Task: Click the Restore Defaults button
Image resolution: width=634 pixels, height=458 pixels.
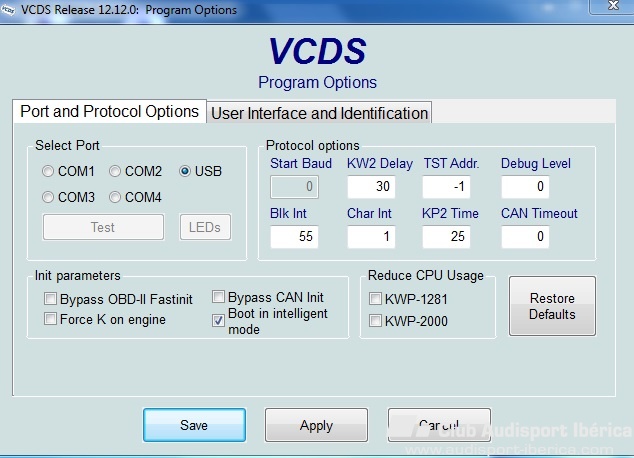Action: (x=552, y=306)
